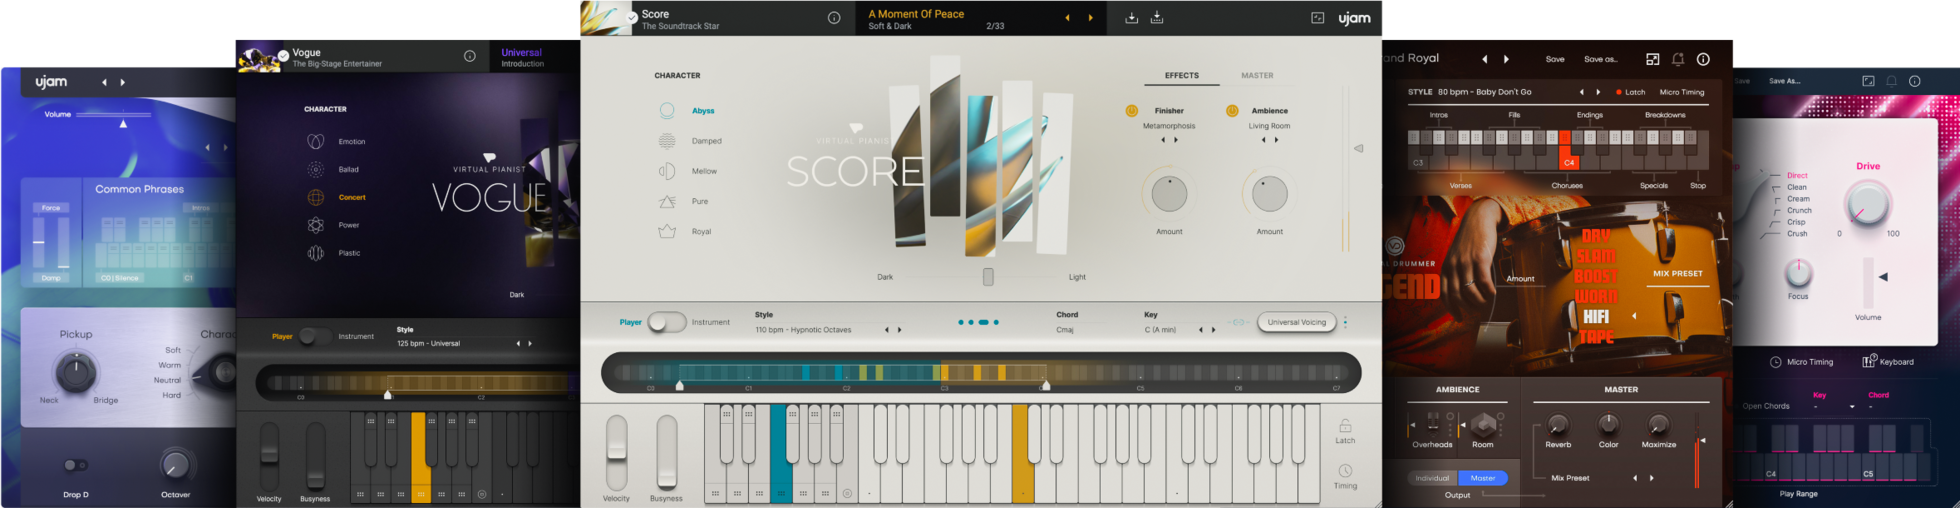The image size is (1960, 508).
Task: Click the Score window resize icon
Action: 1318,18
